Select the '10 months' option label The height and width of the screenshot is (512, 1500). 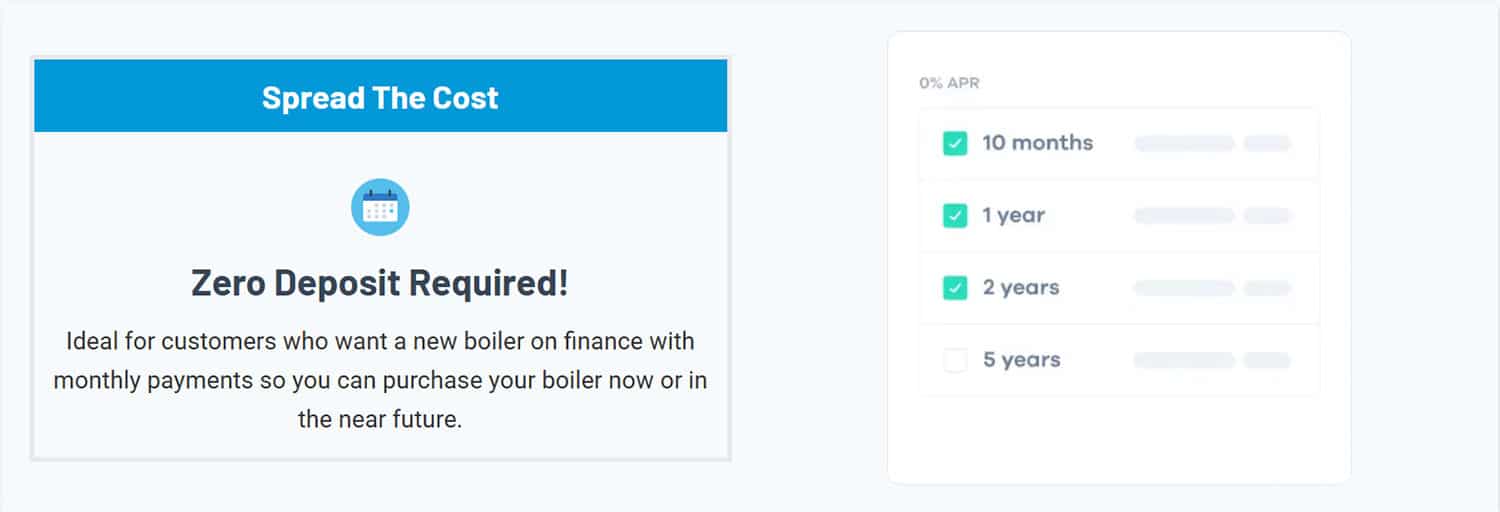1037,143
